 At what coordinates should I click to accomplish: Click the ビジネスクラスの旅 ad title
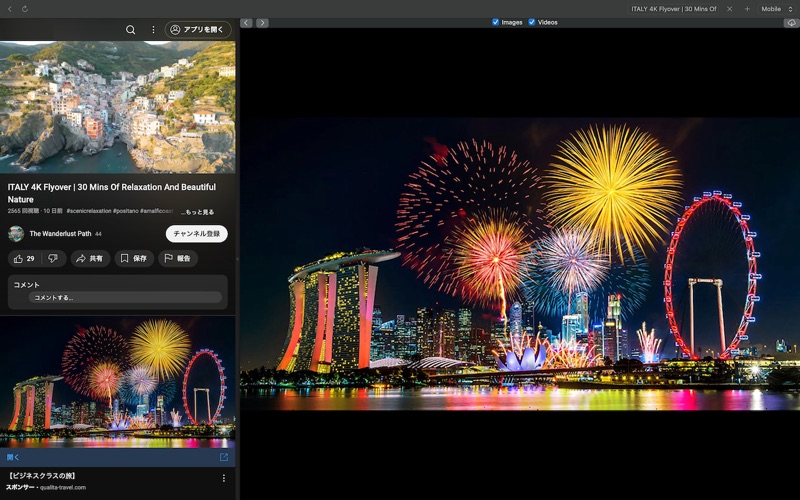pyautogui.click(x=42, y=476)
